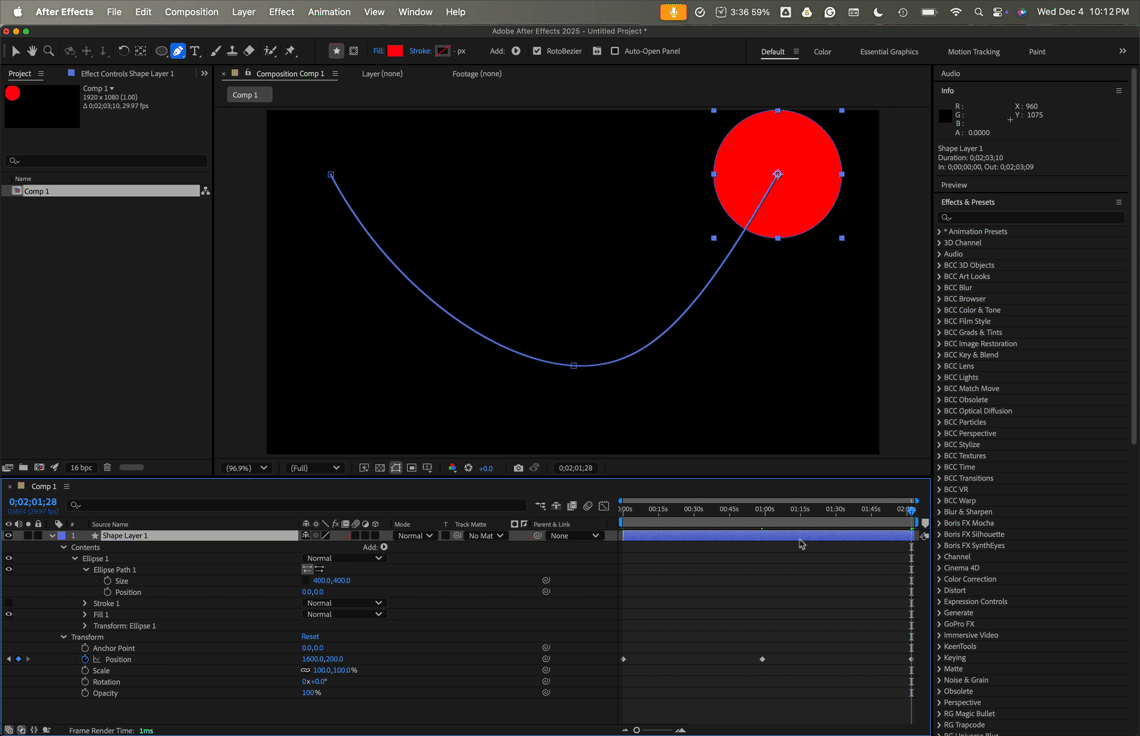Select the Eraser tool
Screen dimensions: 1140x736
point(249,51)
